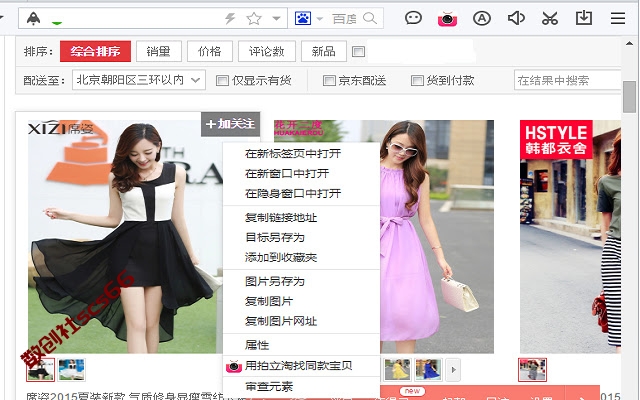Click the lightning bolt icon in address bar

(230, 18)
